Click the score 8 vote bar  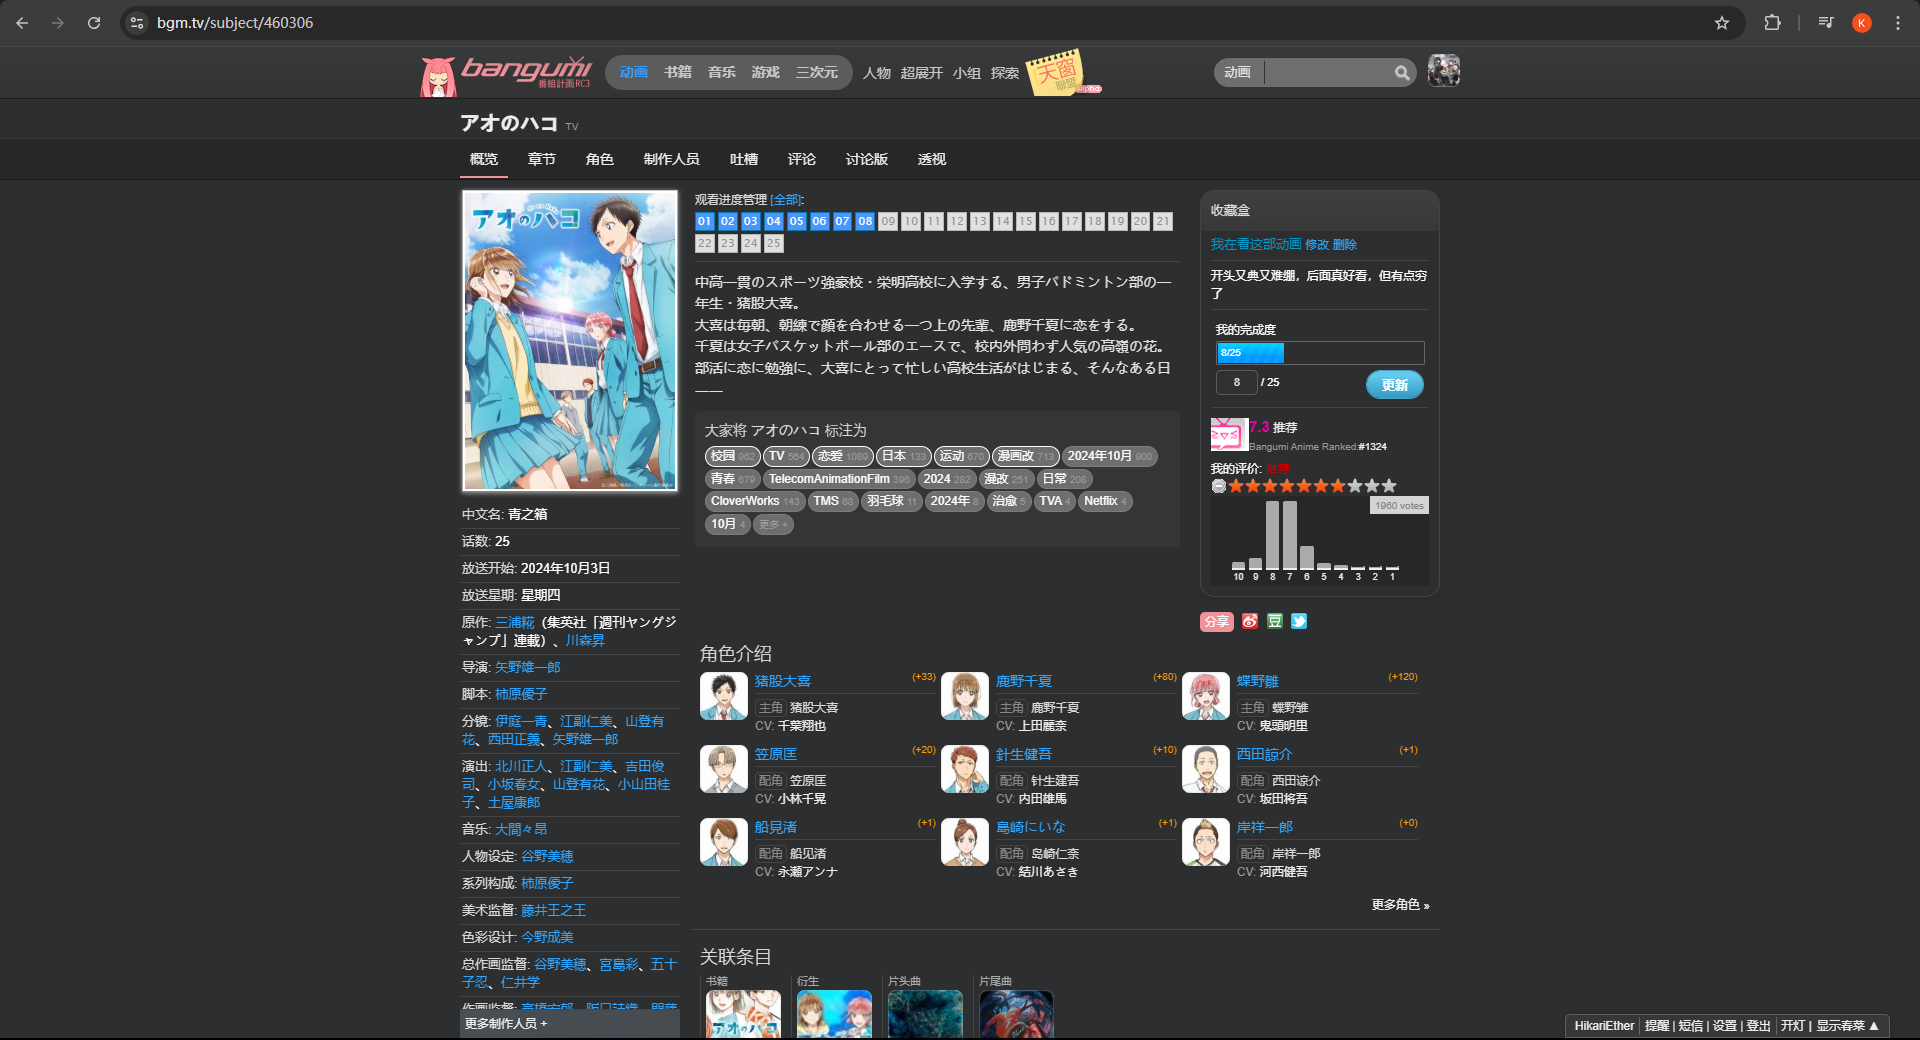1273,535
